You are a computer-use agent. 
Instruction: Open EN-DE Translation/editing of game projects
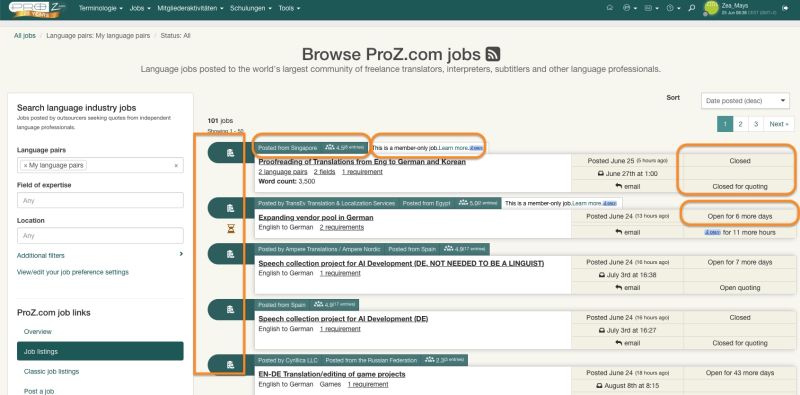click(332, 374)
